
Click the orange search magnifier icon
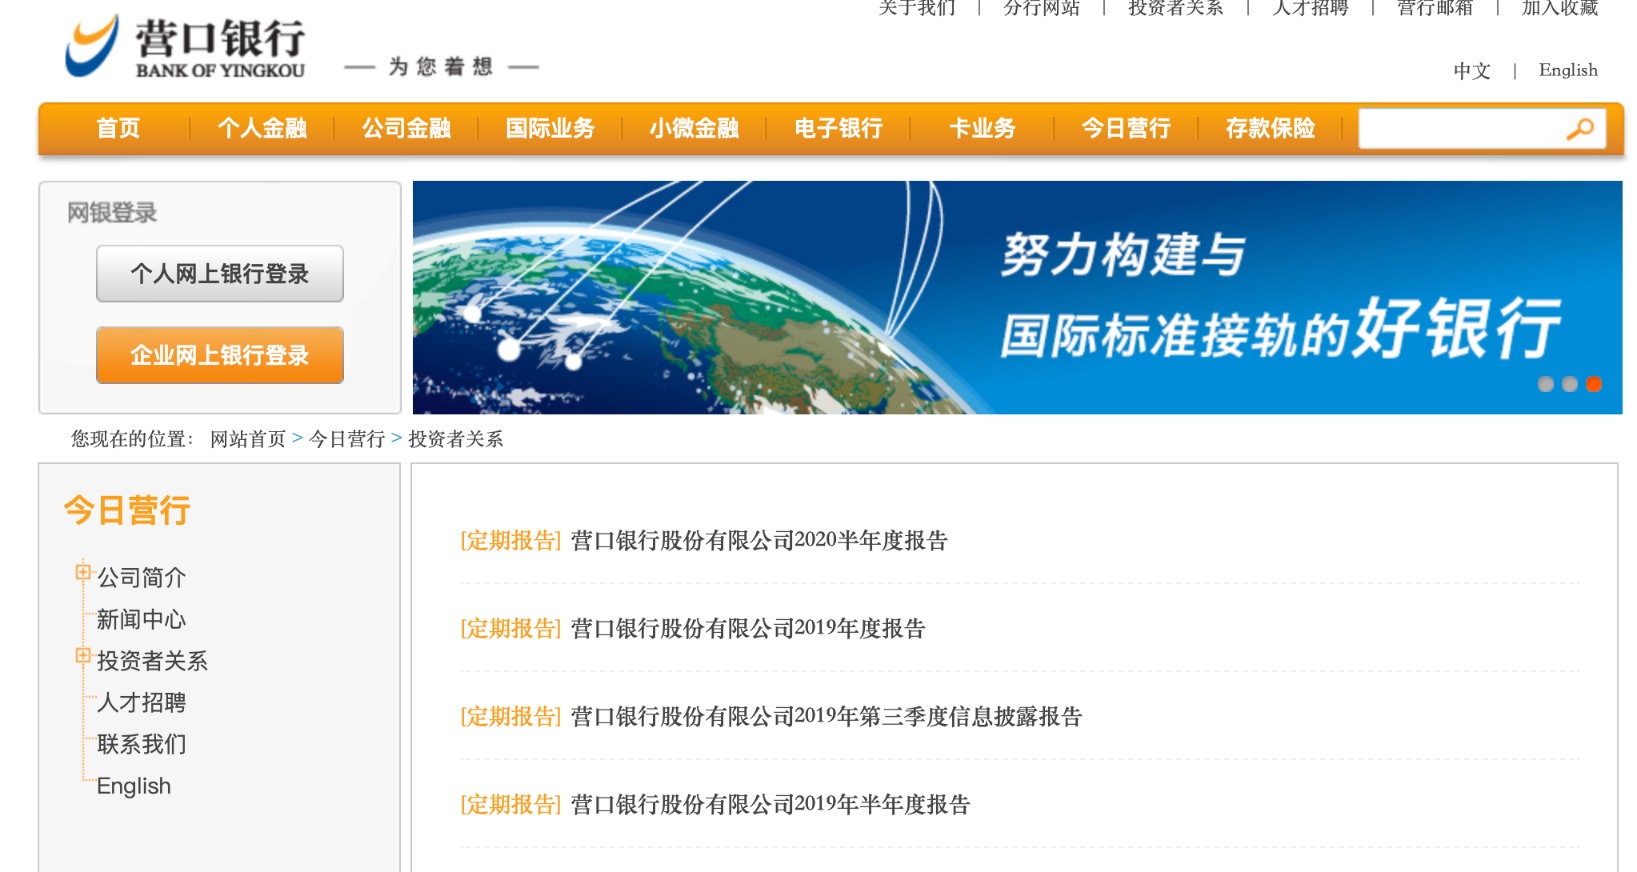click(x=1580, y=129)
